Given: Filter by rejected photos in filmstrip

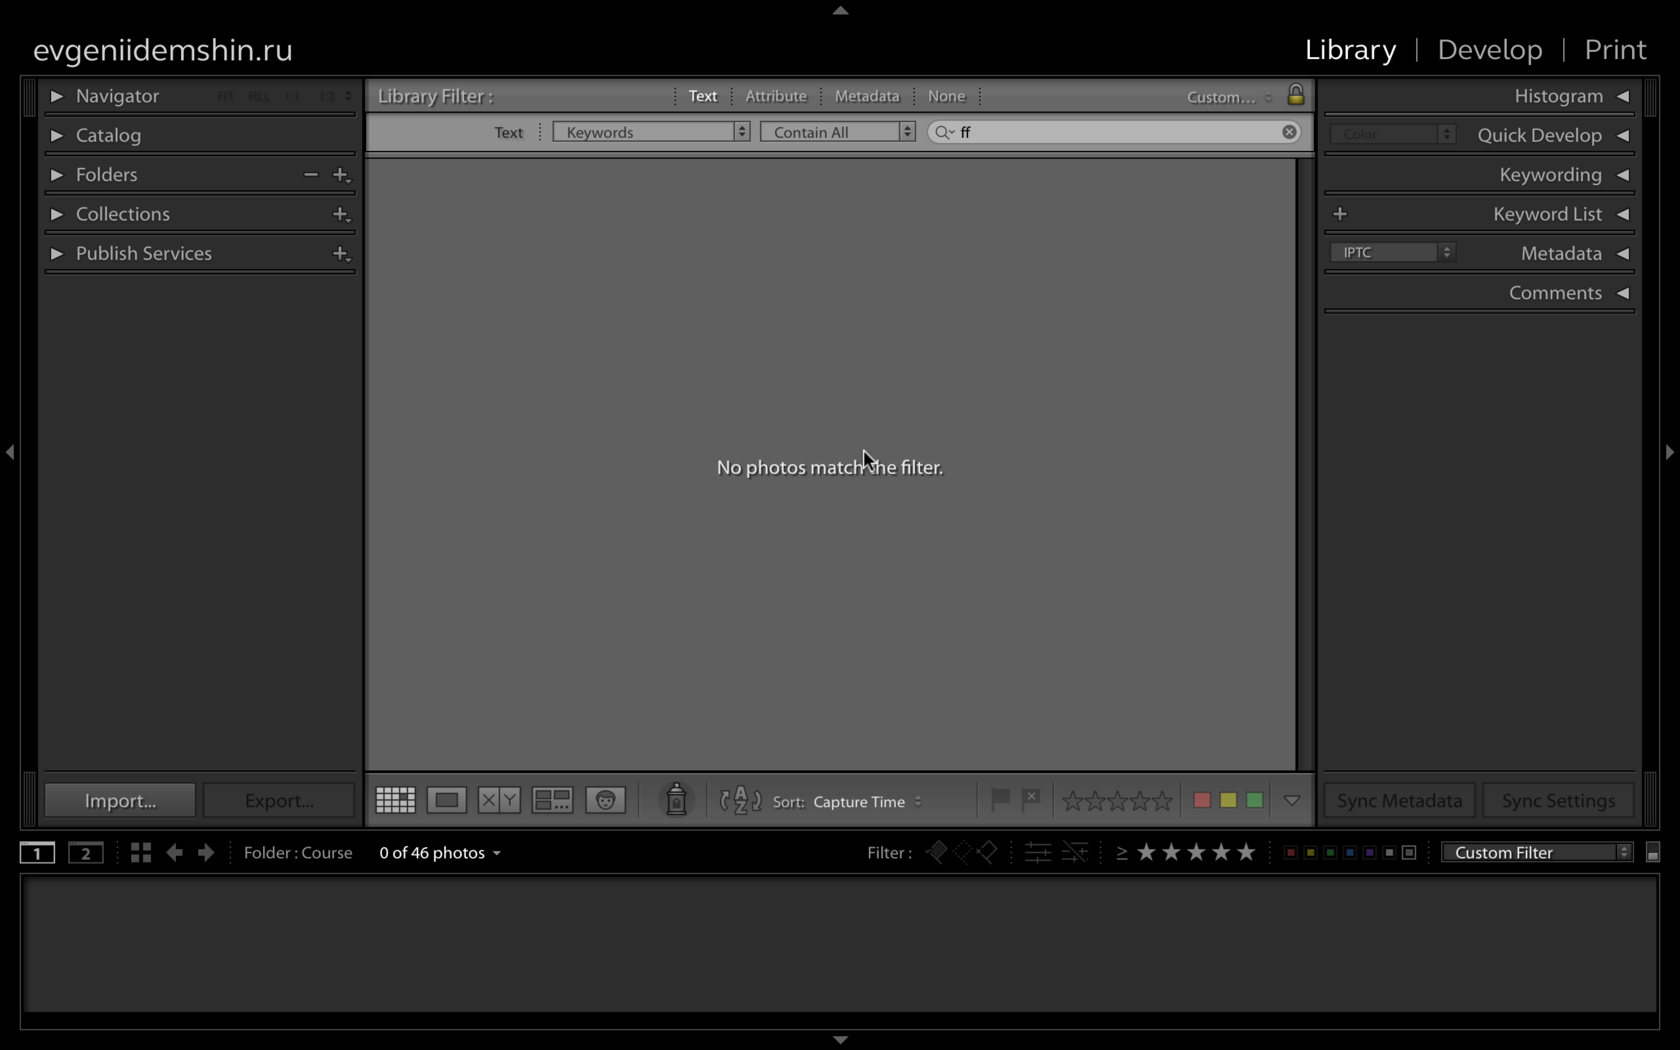Looking at the screenshot, I should pyautogui.click(x=987, y=852).
